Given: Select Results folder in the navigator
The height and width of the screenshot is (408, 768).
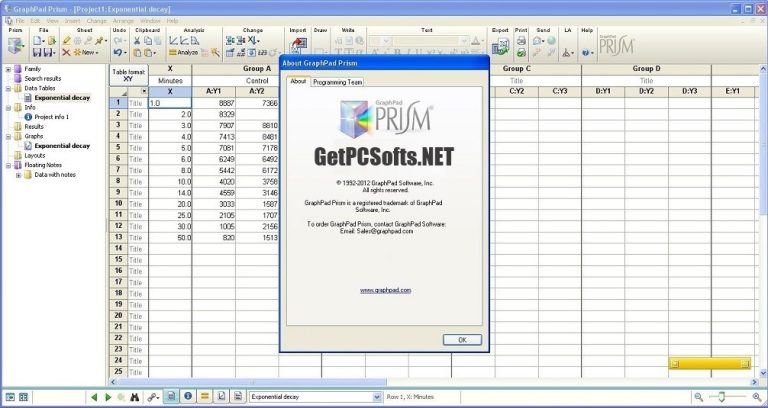Looking at the screenshot, I should [34, 126].
